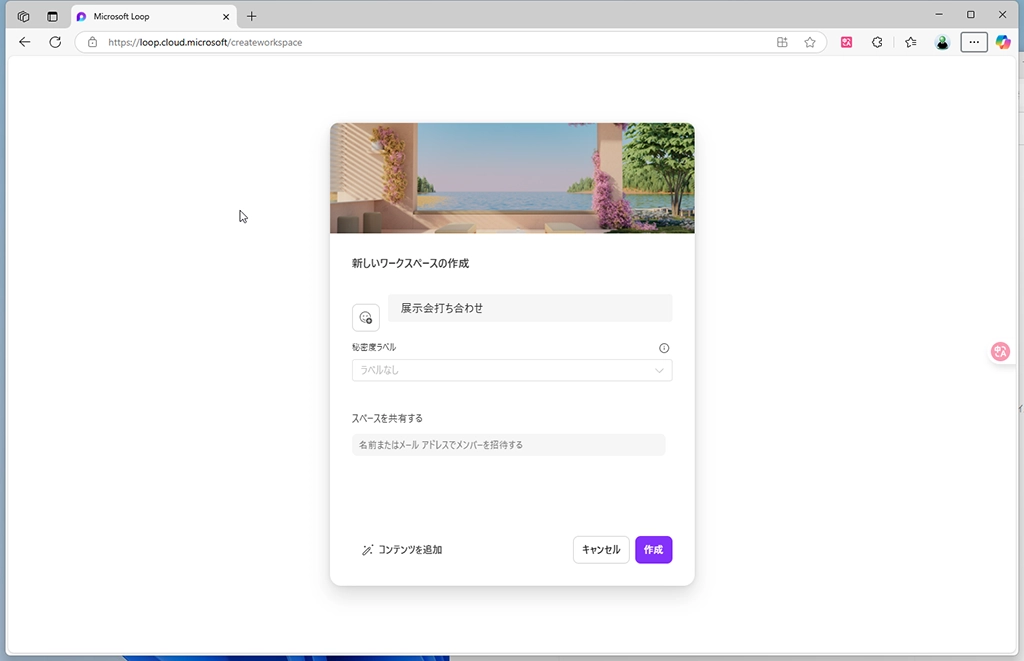The height and width of the screenshot is (661, 1024).
Task: Open the Extensions puzzle menu
Action: pos(877,42)
